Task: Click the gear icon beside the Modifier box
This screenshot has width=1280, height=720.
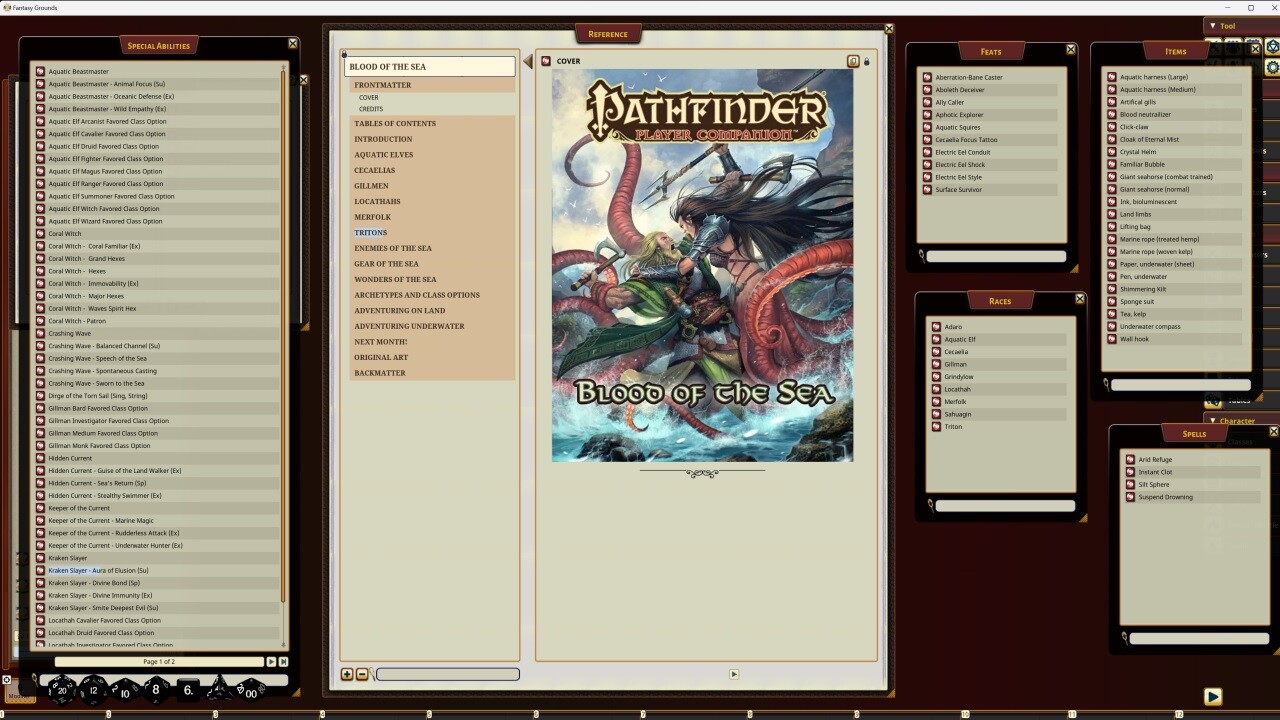Action: (7, 680)
